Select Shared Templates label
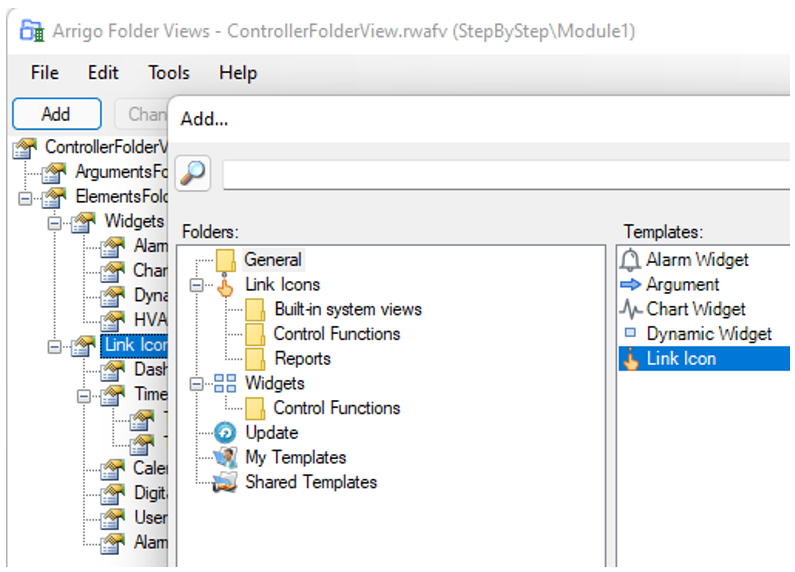 tap(311, 482)
